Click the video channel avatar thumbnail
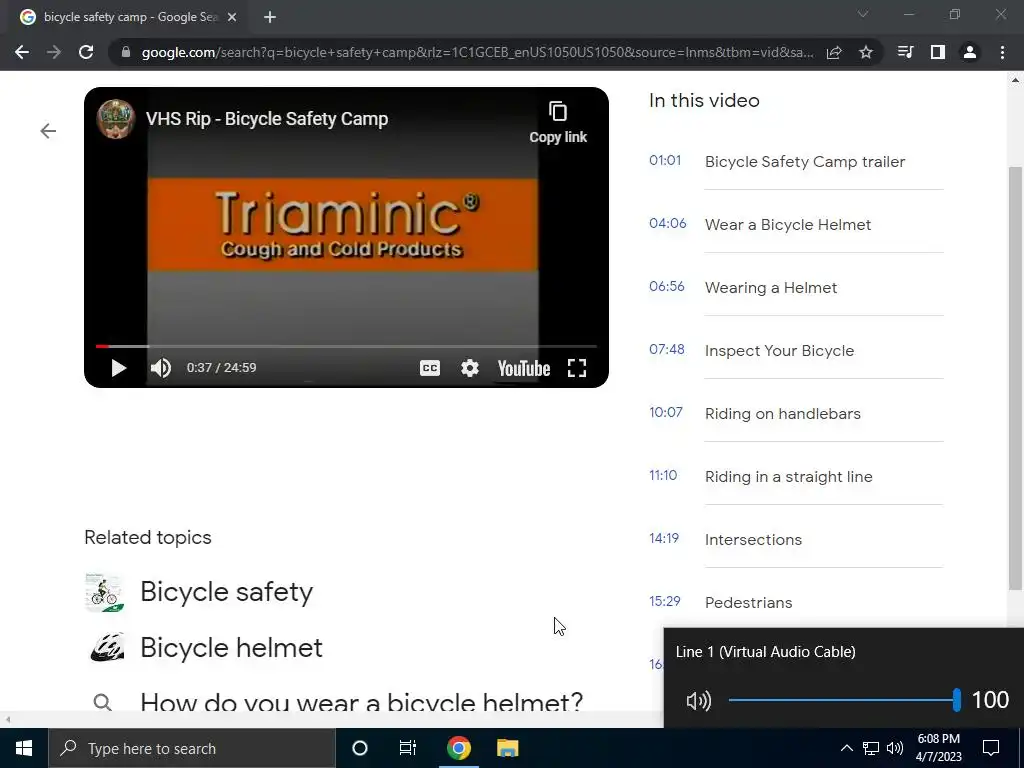The width and height of the screenshot is (1024, 768). pos(116,119)
